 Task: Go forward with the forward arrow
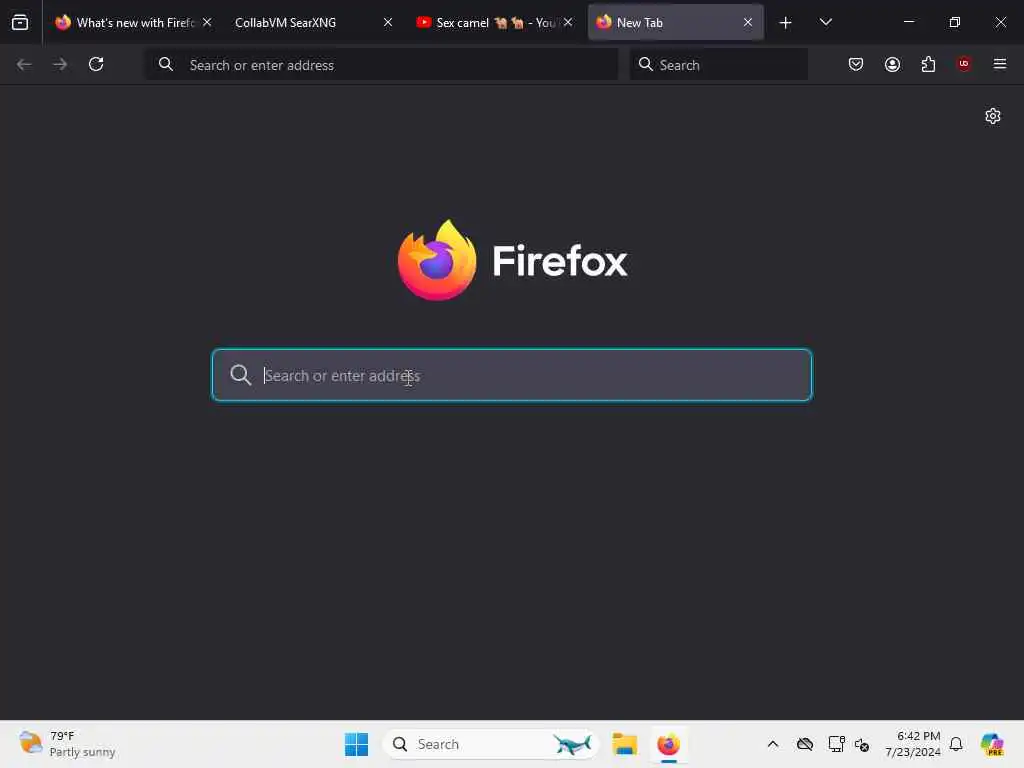60,64
